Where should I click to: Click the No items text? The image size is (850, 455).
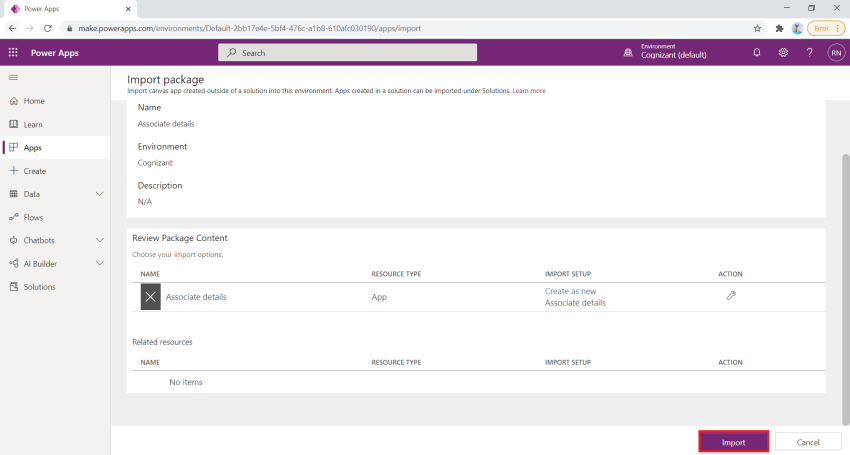click(185, 382)
